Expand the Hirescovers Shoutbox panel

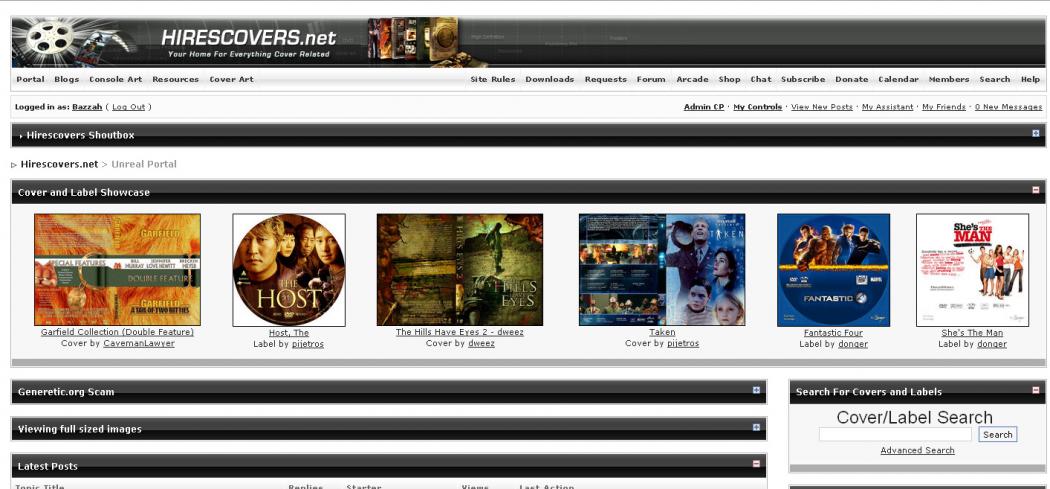point(1036,134)
